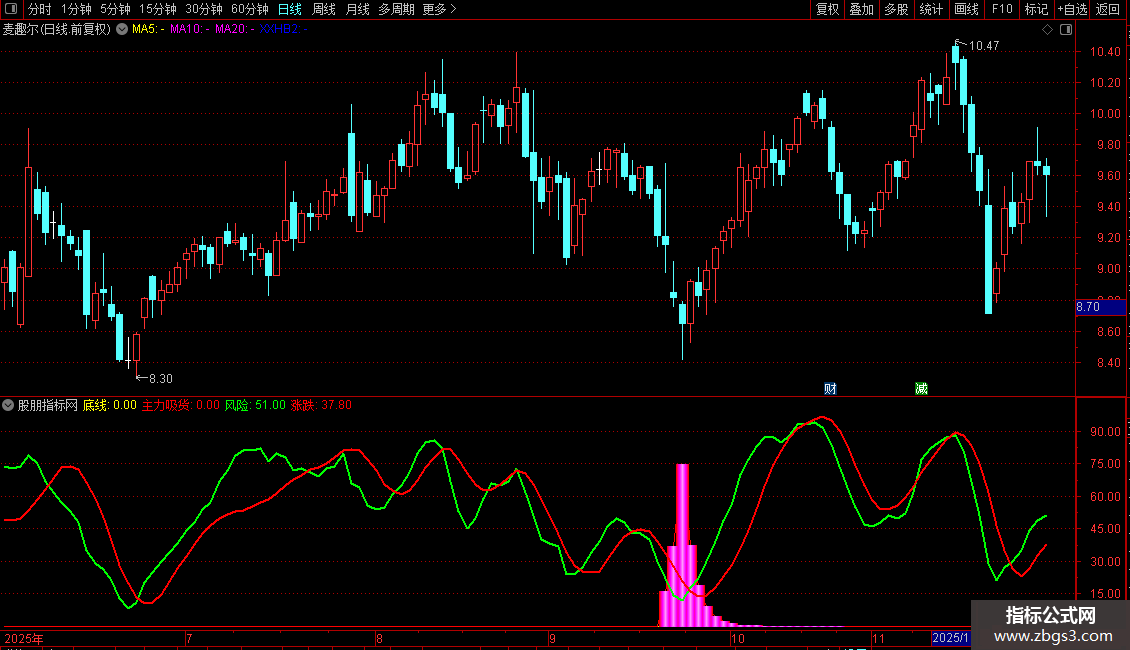Screen dimensions: 1130x650
Task: Click the 8.40 price axis label
Action: 1108,362
